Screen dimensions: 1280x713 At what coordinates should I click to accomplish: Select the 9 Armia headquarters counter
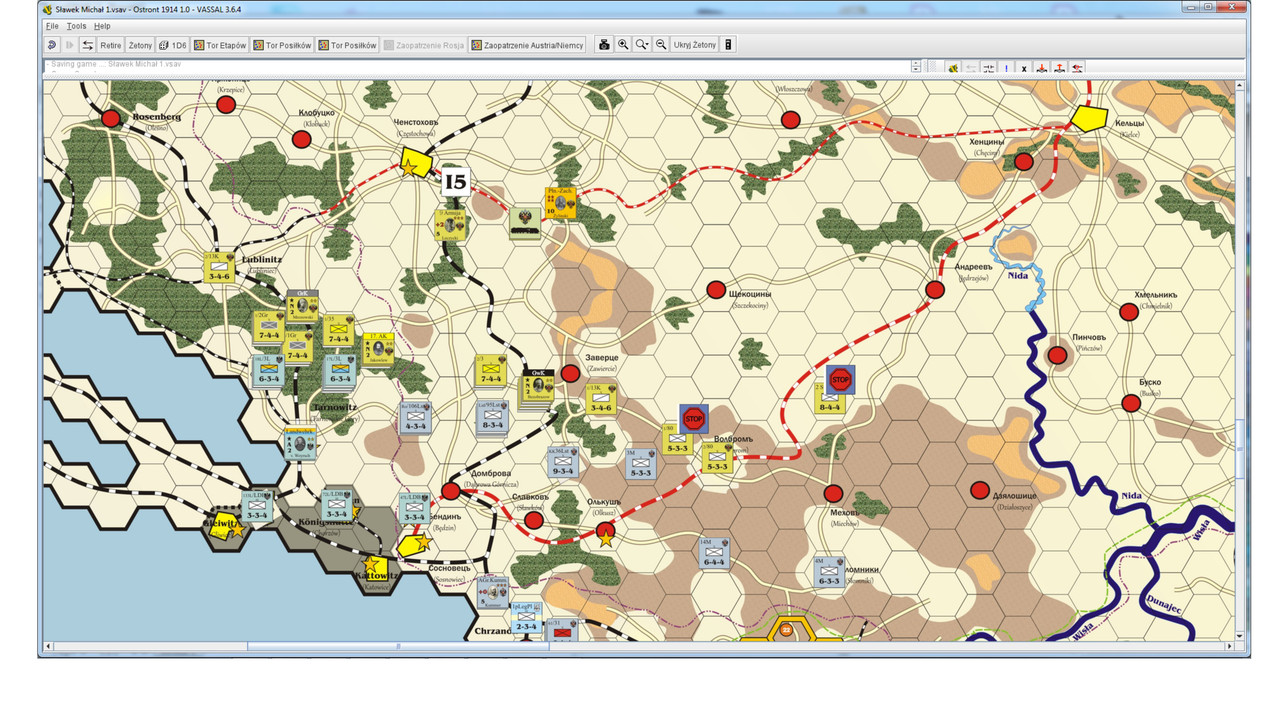pos(451,224)
